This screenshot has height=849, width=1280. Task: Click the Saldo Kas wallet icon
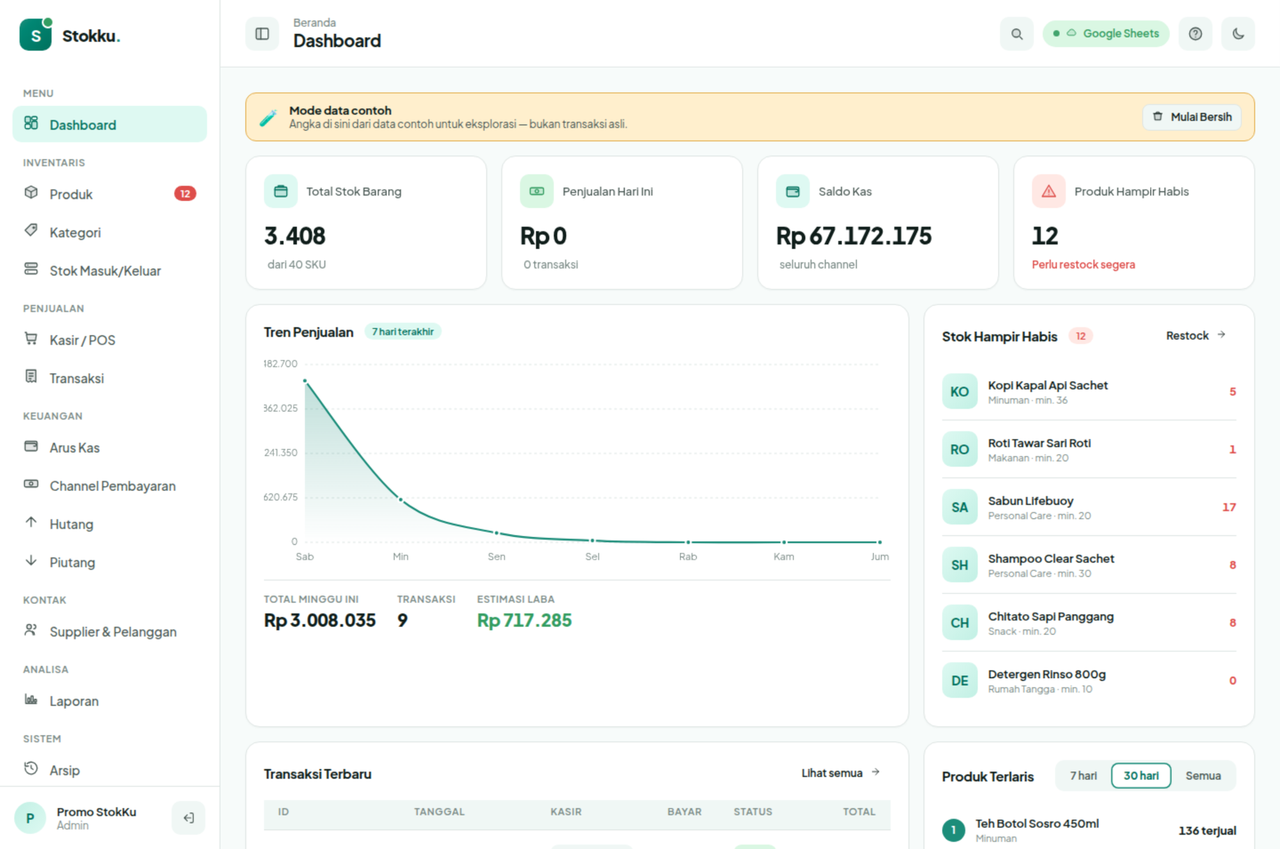pos(792,191)
